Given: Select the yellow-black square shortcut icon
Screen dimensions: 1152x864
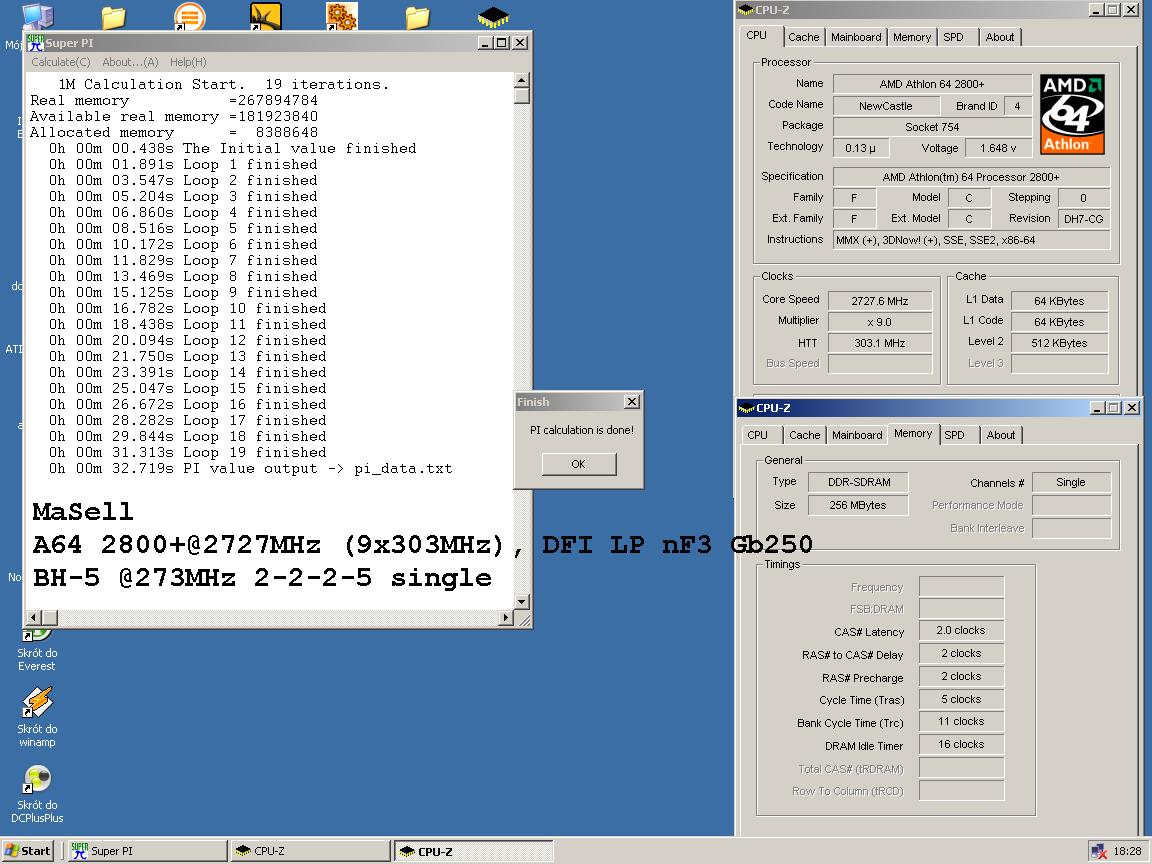Looking at the screenshot, I should pyautogui.click(x=265, y=16).
